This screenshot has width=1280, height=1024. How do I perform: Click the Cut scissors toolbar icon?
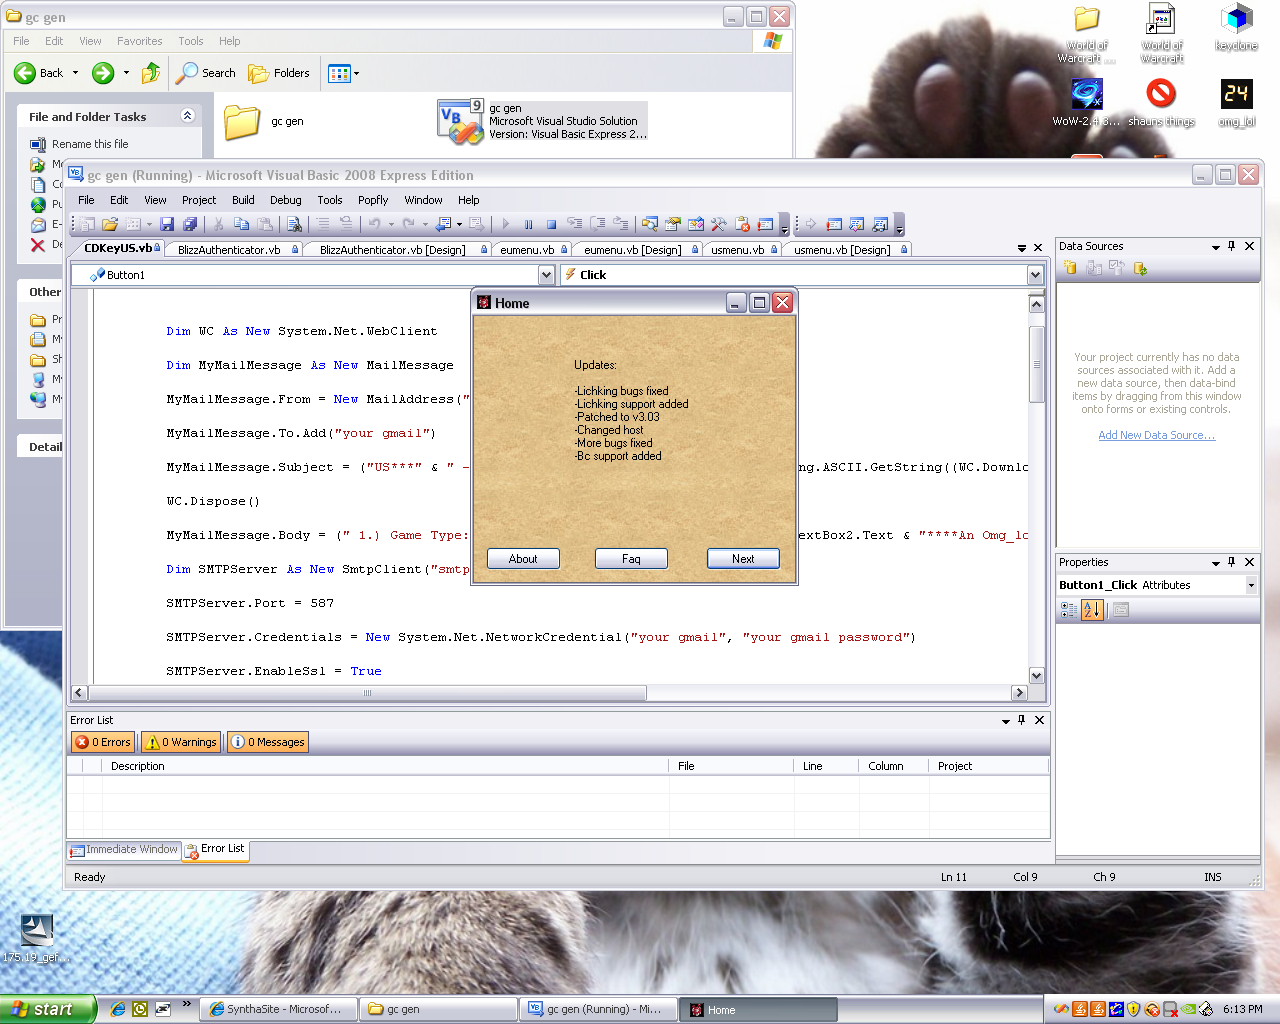coord(218,224)
